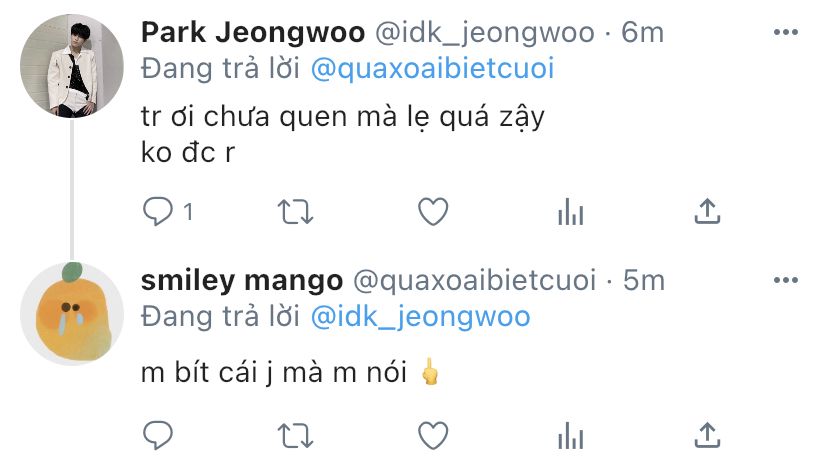
Task: Open tweet text 'm bít cái j'
Action: [207, 372]
